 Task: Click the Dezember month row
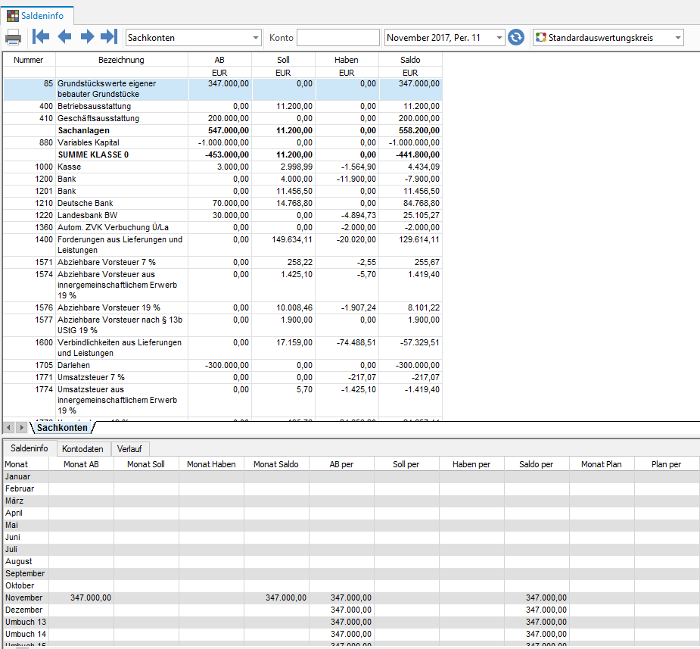[351, 610]
